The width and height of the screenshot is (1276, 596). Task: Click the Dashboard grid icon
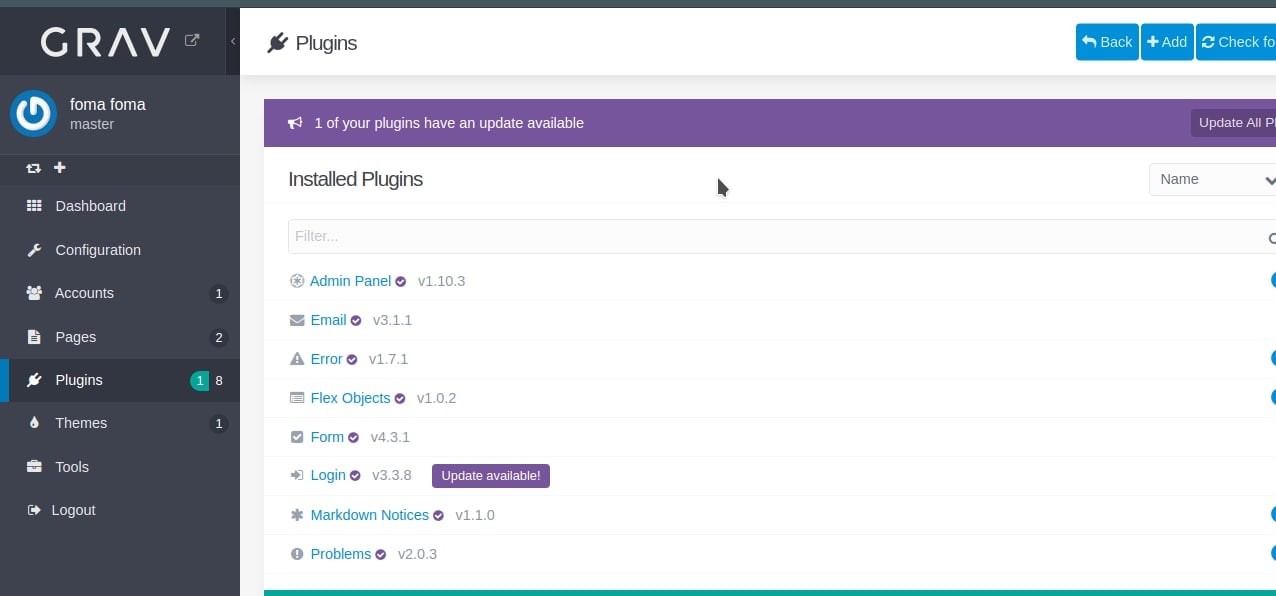(34, 206)
